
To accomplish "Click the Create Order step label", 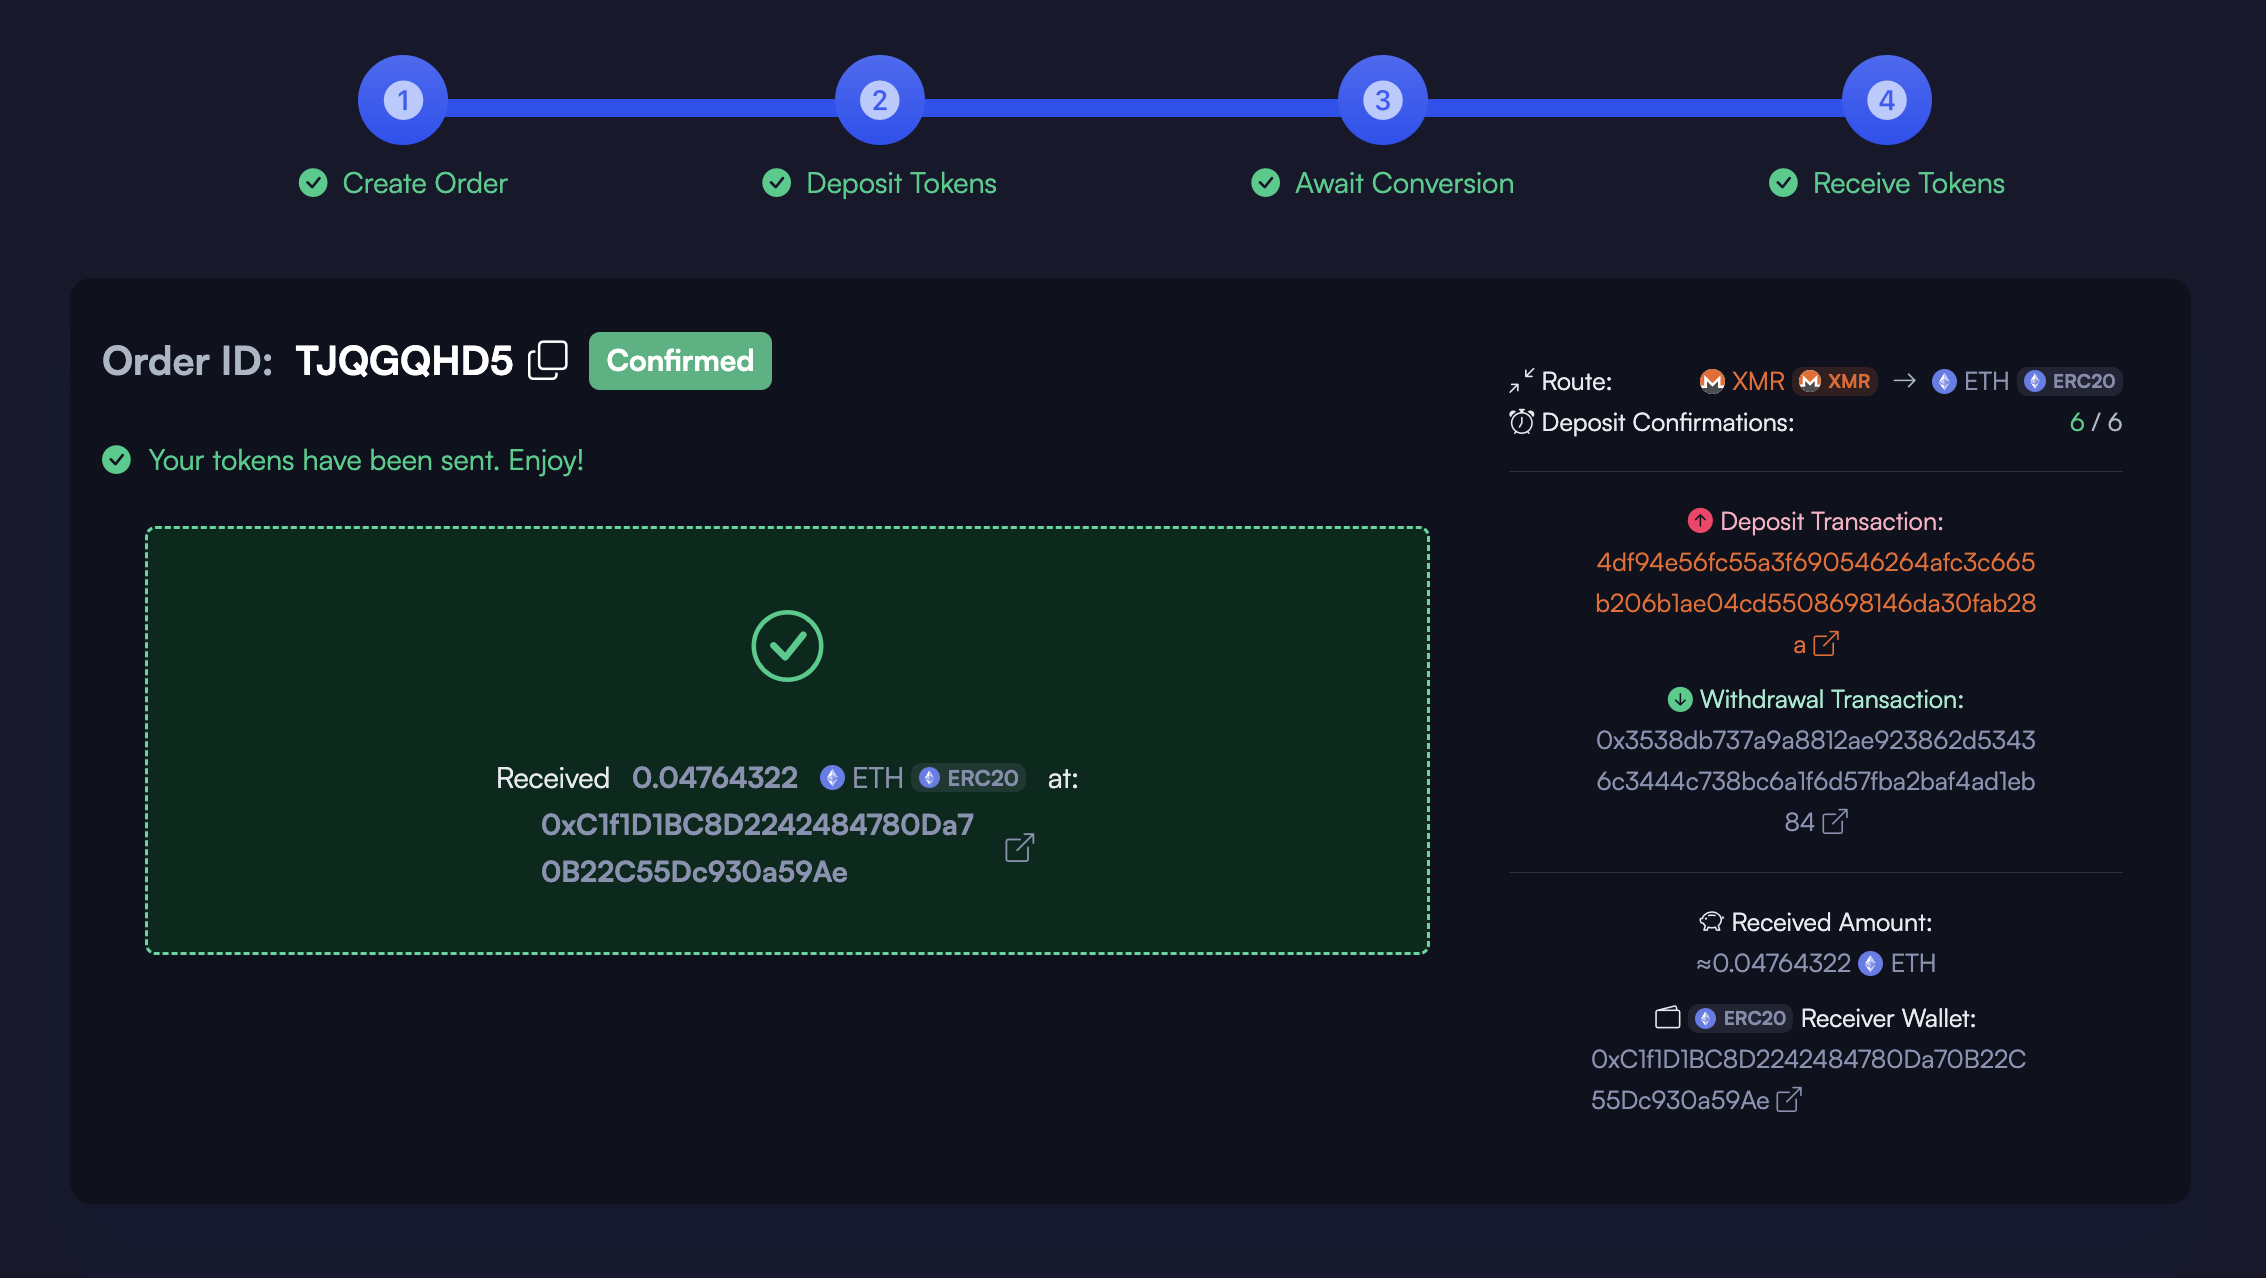I will click(x=425, y=183).
